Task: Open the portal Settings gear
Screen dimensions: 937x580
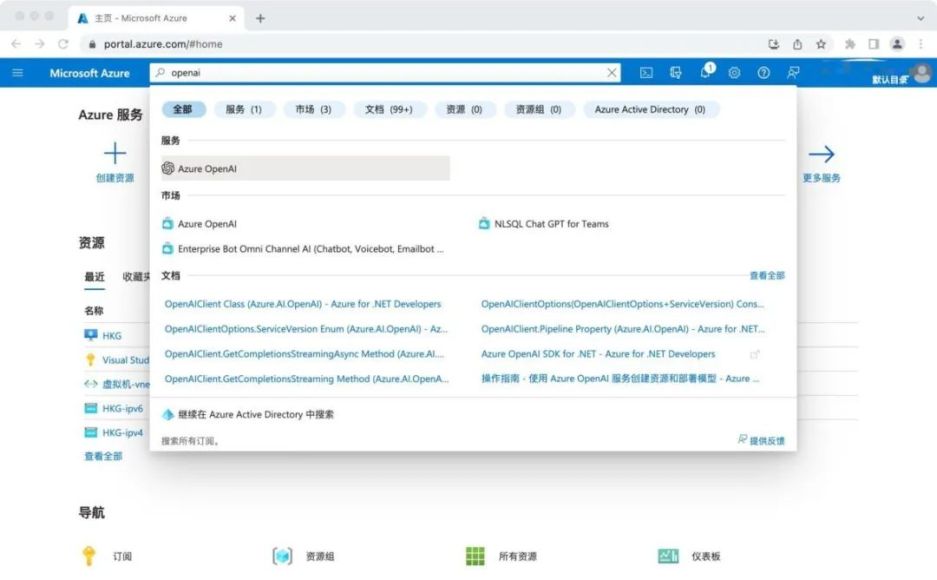Action: point(734,73)
